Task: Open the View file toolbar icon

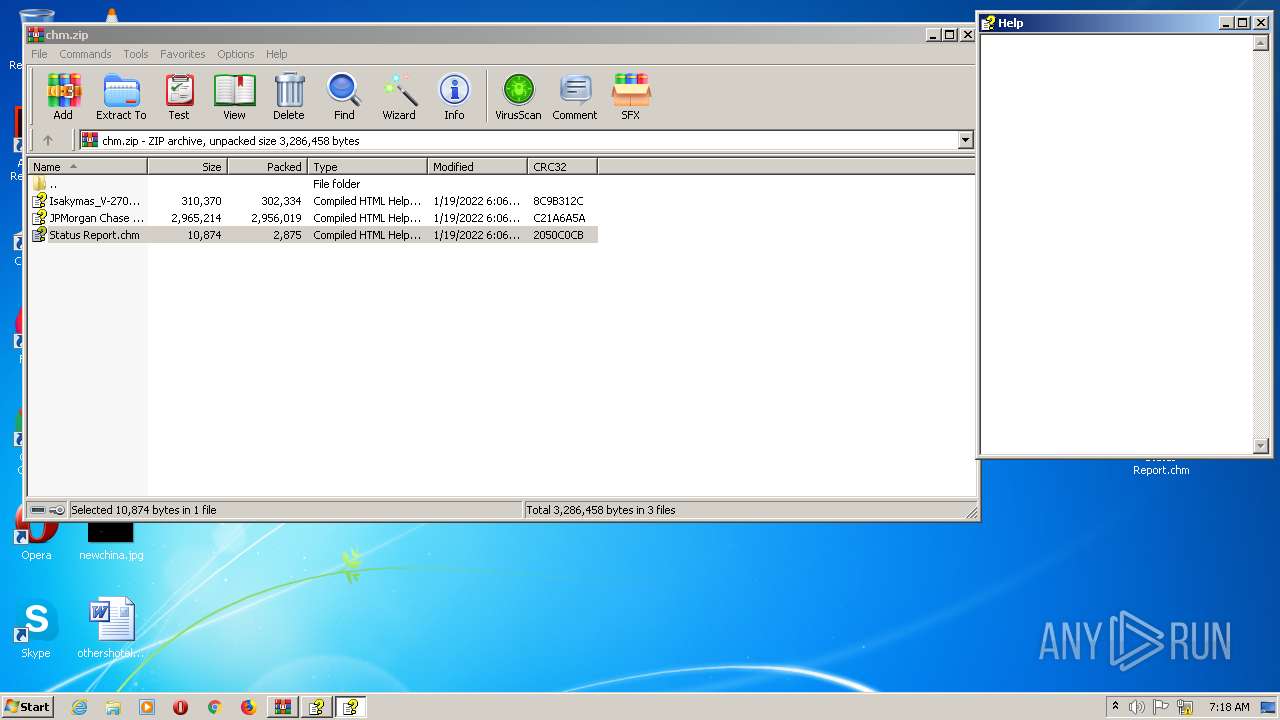Action: tap(234, 97)
